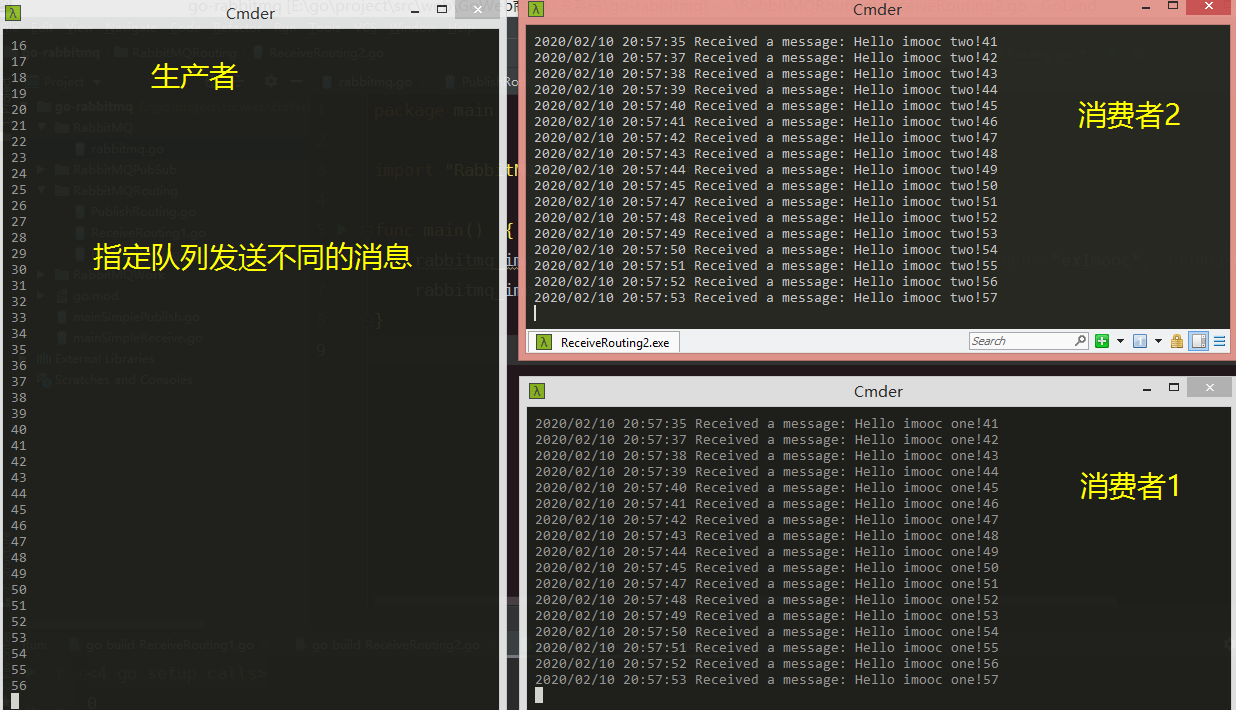The width and height of the screenshot is (1236, 710).
Task: Click the green plus new console icon
Action: [x=1102, y=341]
